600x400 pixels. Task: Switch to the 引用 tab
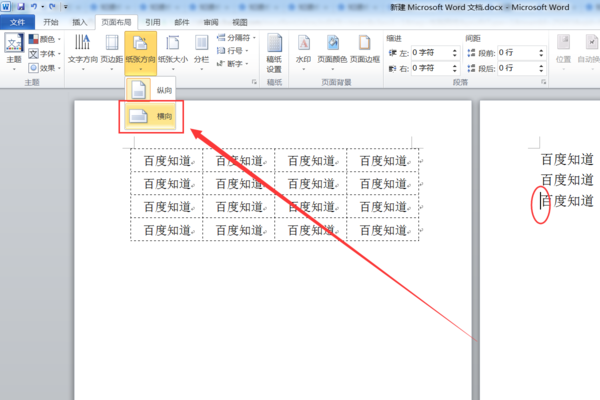click(x=153, y=22)
